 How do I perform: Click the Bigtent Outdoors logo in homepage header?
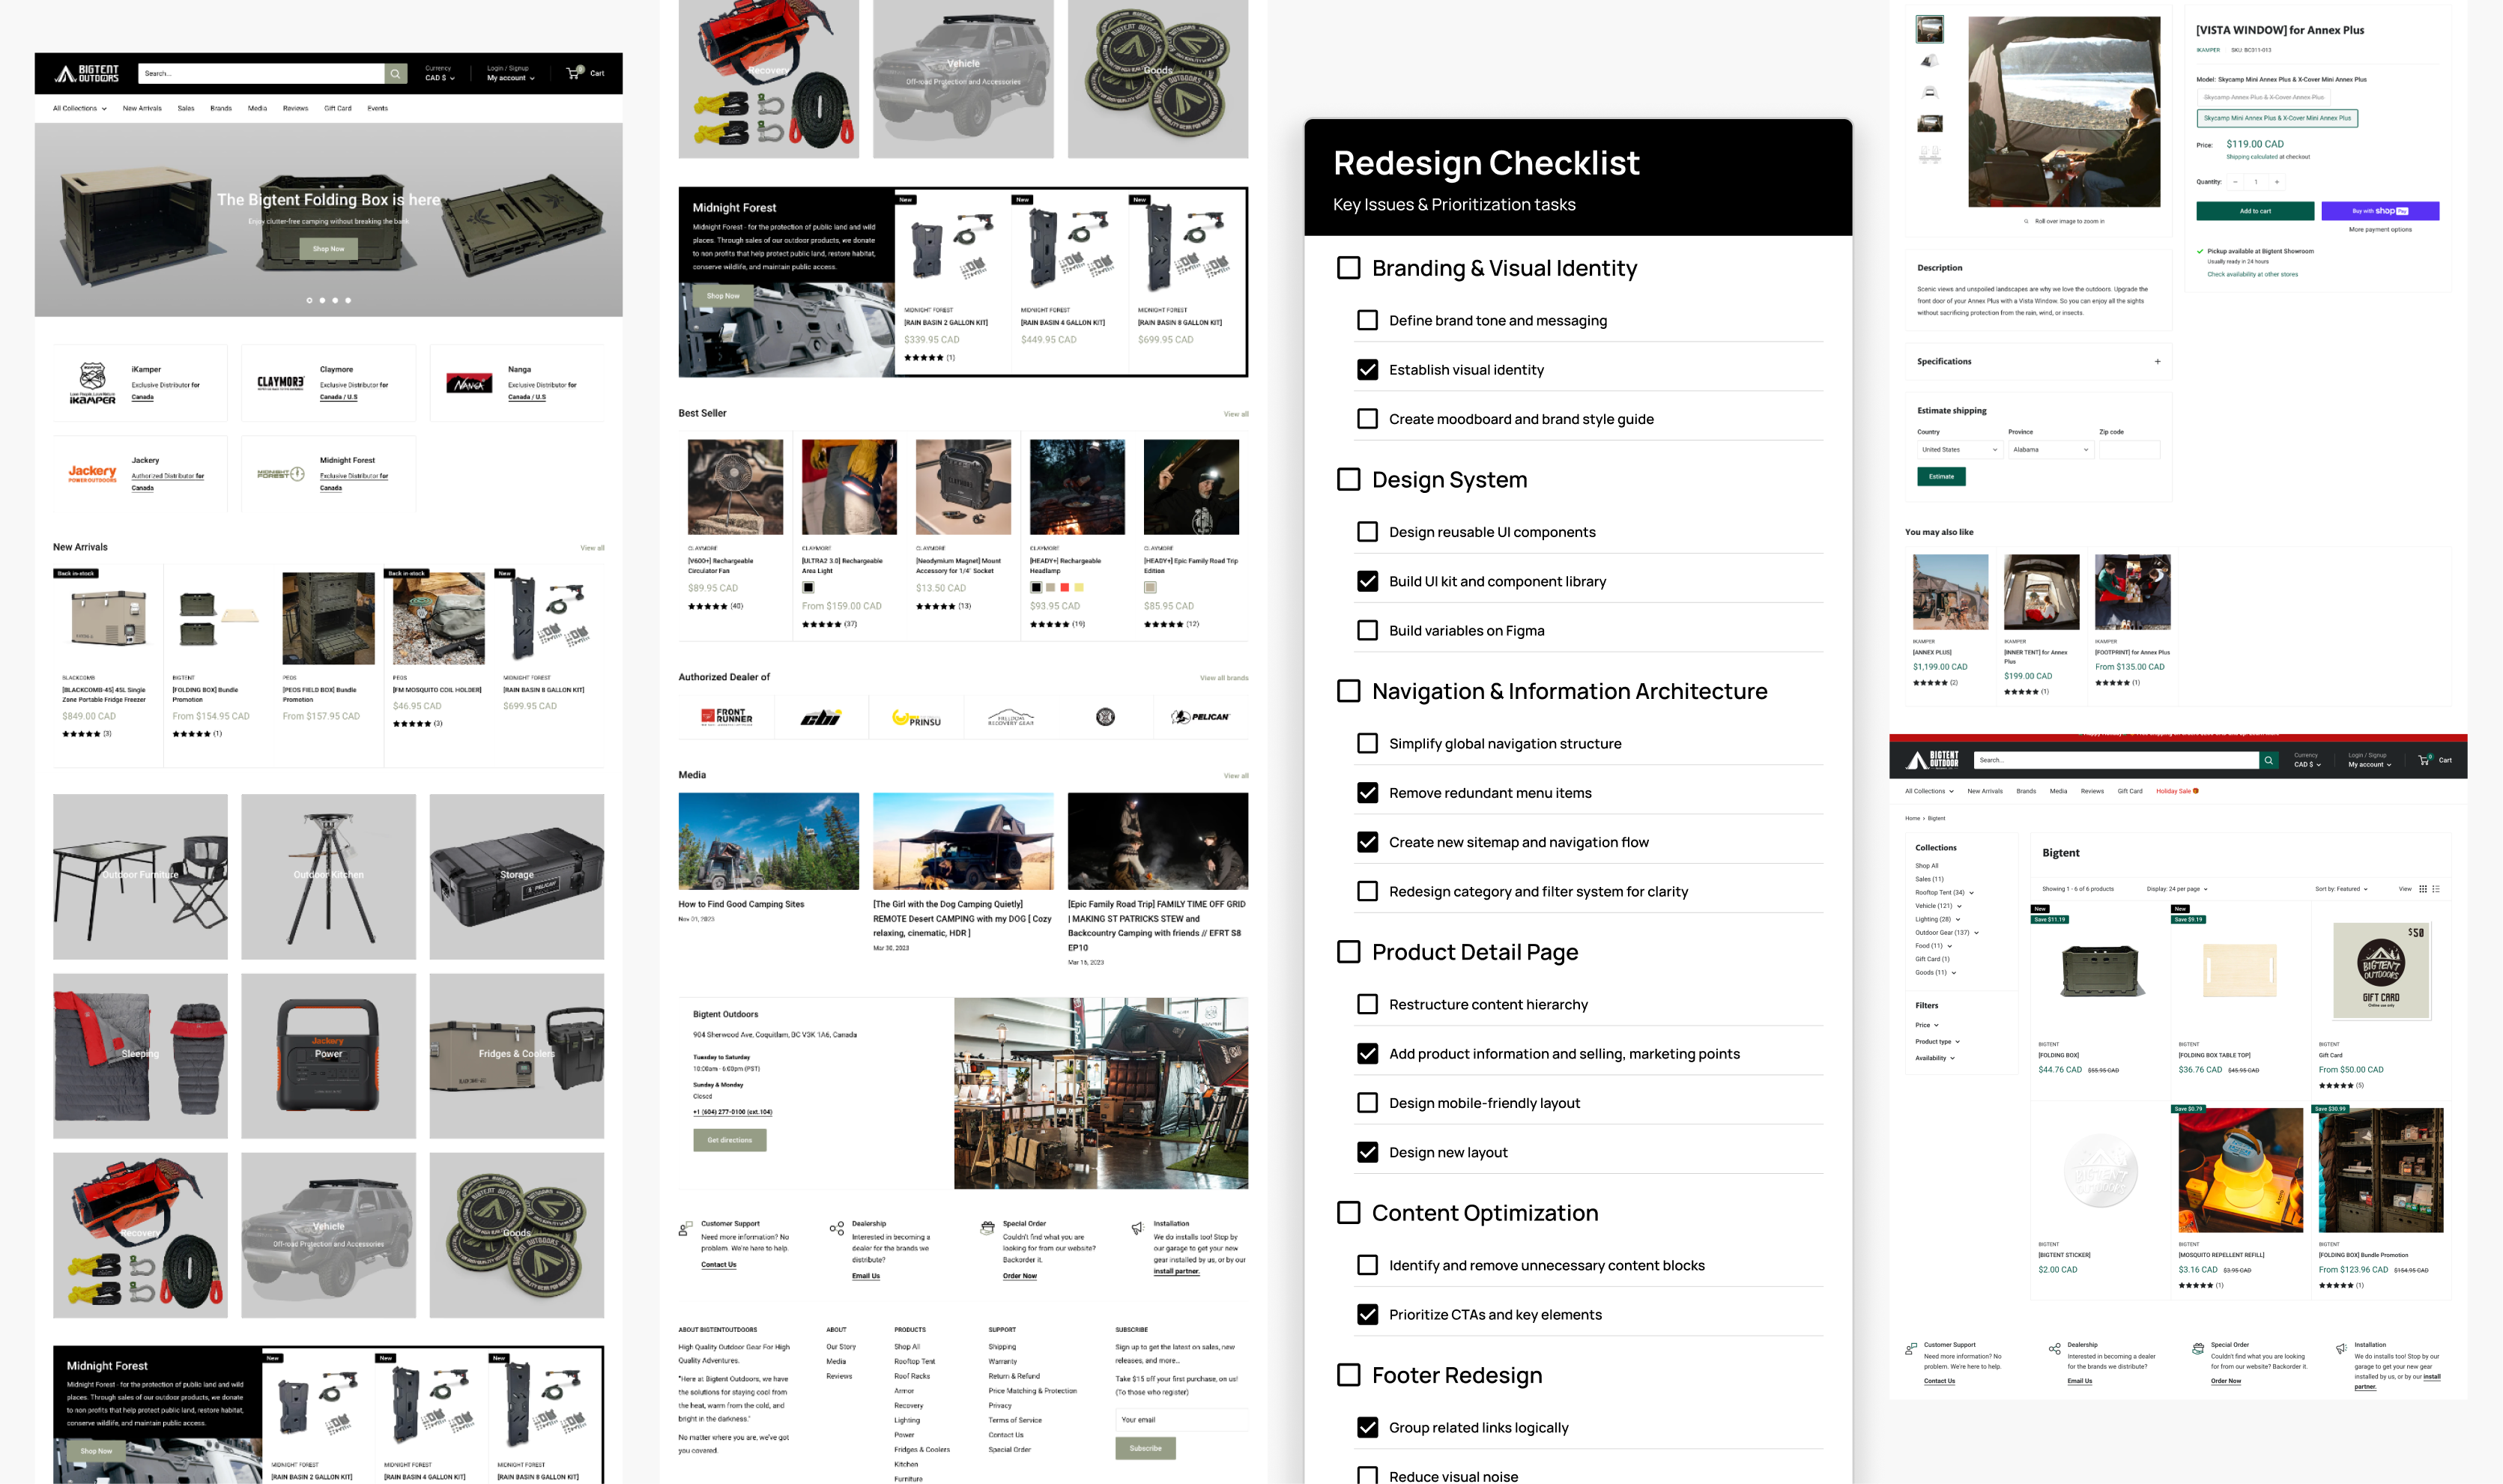87,73
